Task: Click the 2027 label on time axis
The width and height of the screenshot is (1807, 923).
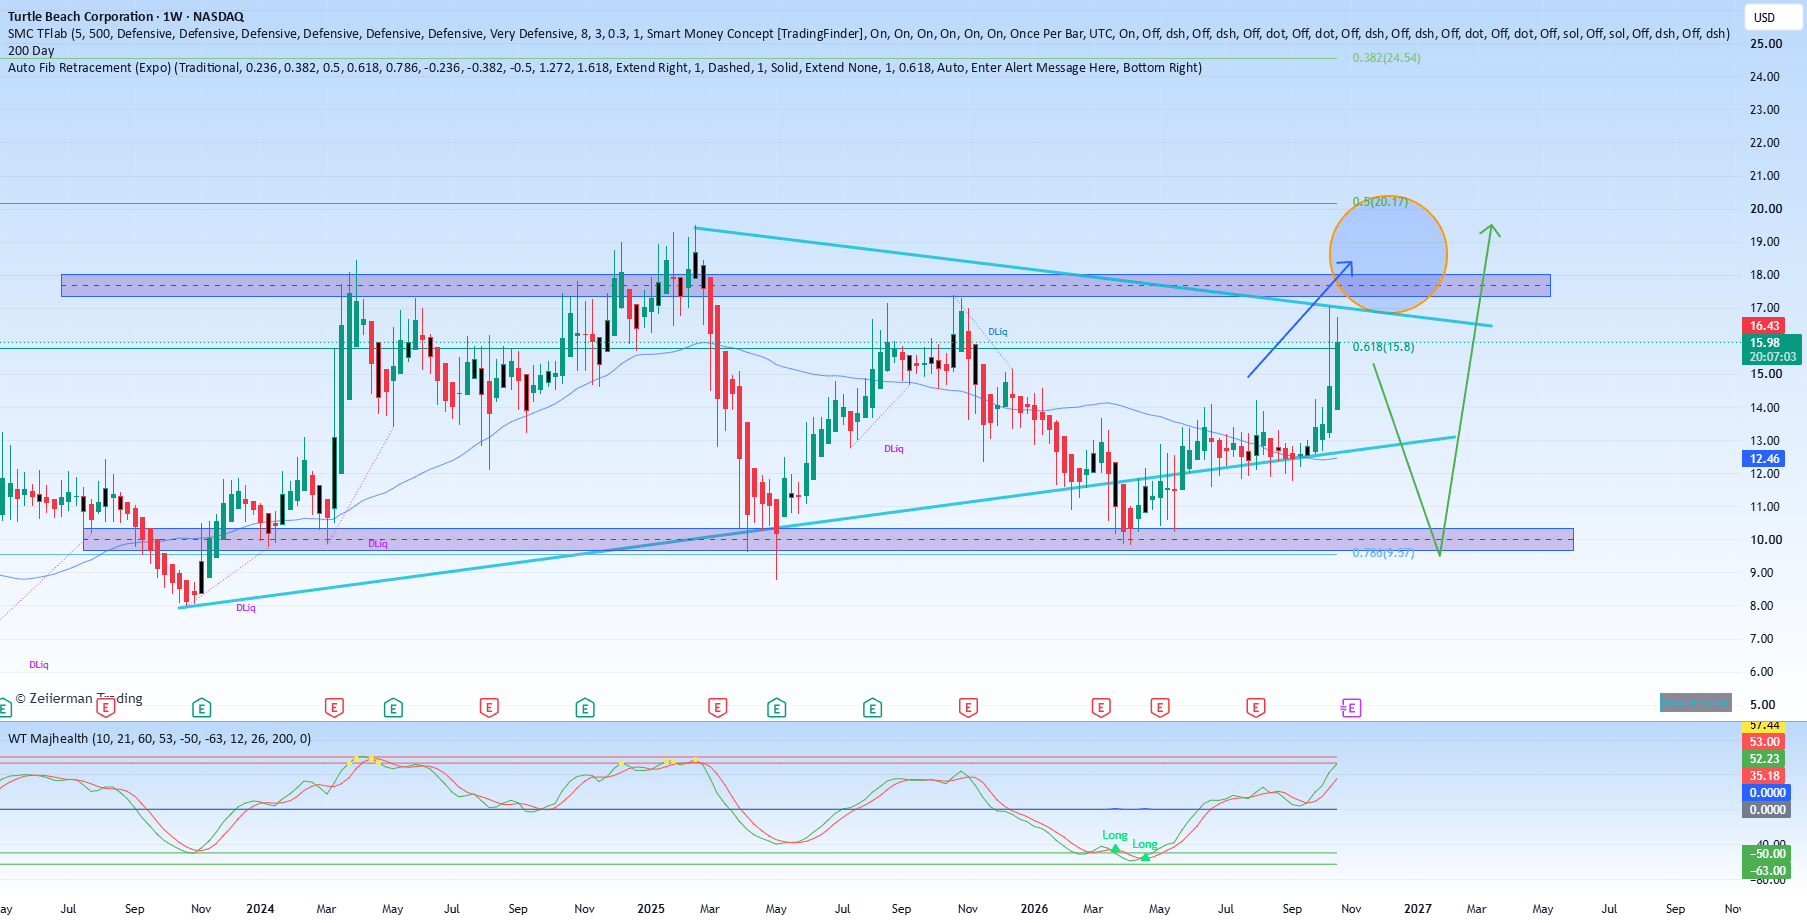Action: (1417, 909)
